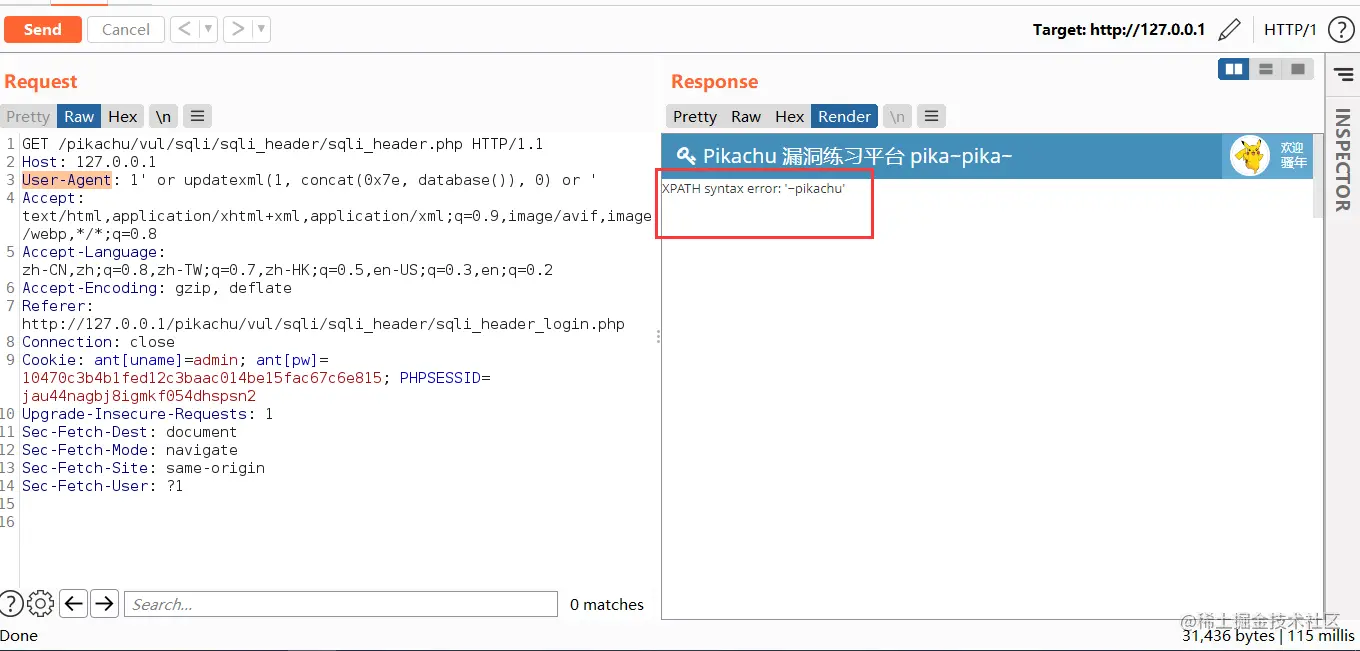Click the Upgrade-Insecure-Requests header line

(x=147, y=414)
